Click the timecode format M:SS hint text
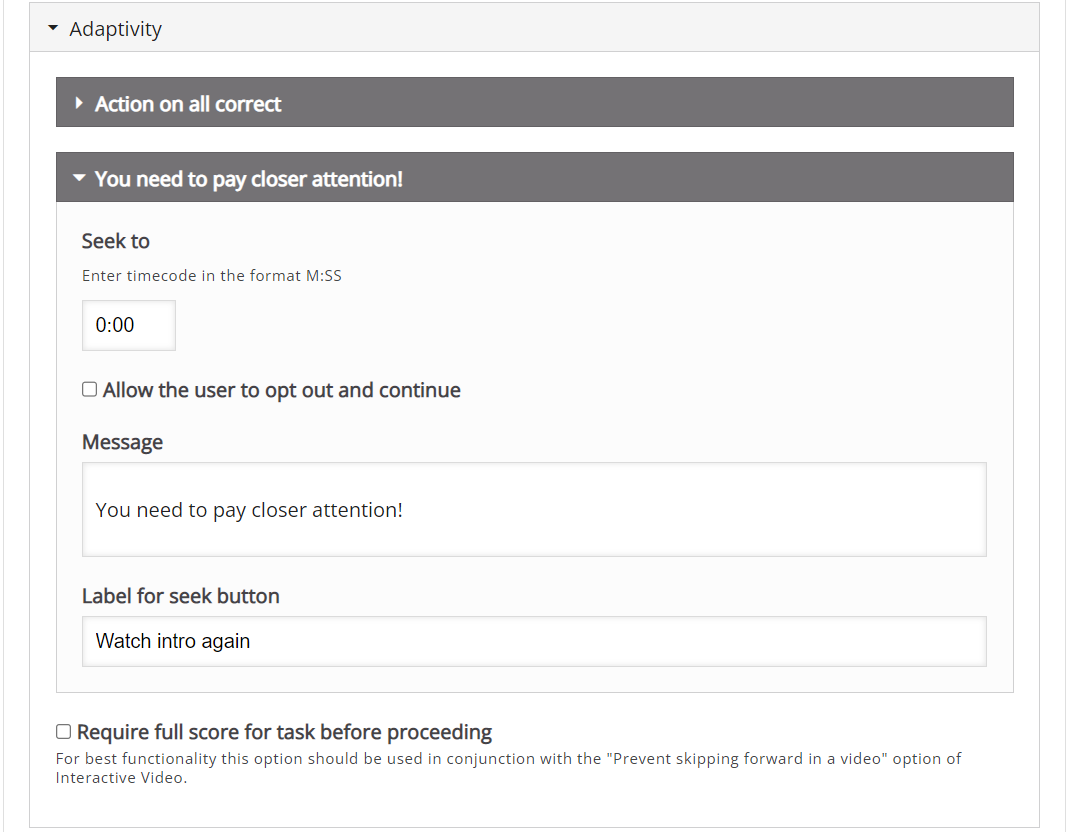Viewport: 1069px width, 832px height. tap(211, 276)
